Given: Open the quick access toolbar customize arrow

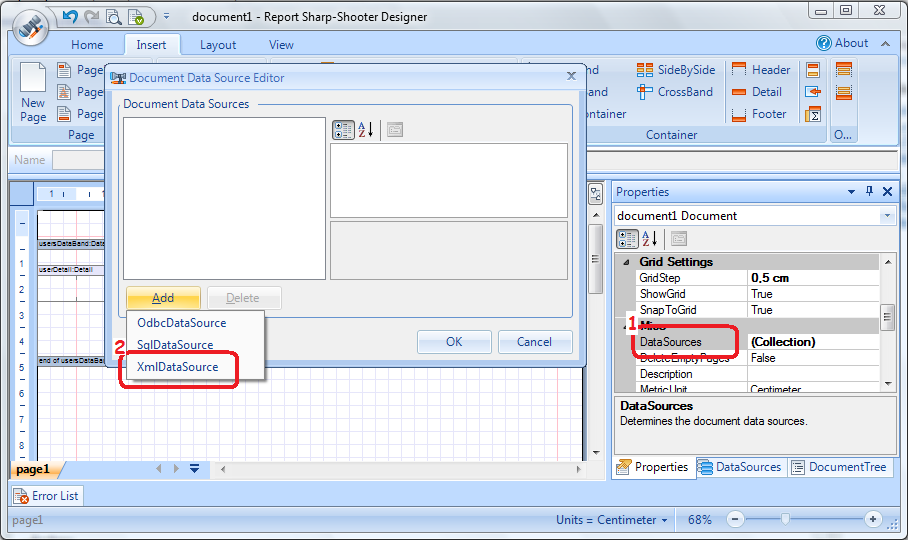Looking at the screenshot, I should [x=166, y=17].
